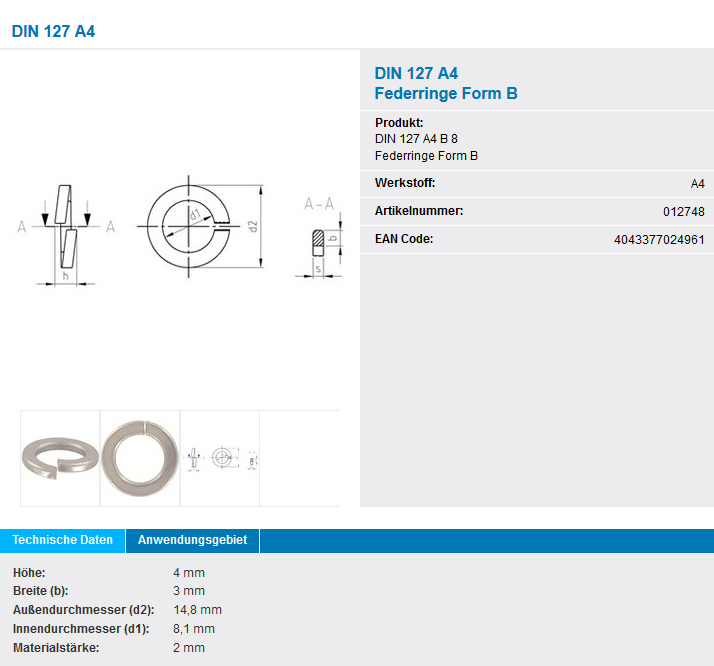Select the Artikelnummer value 012748
Image resolution: width=714 pixels, height=666 pixels.
pos(683,212)
